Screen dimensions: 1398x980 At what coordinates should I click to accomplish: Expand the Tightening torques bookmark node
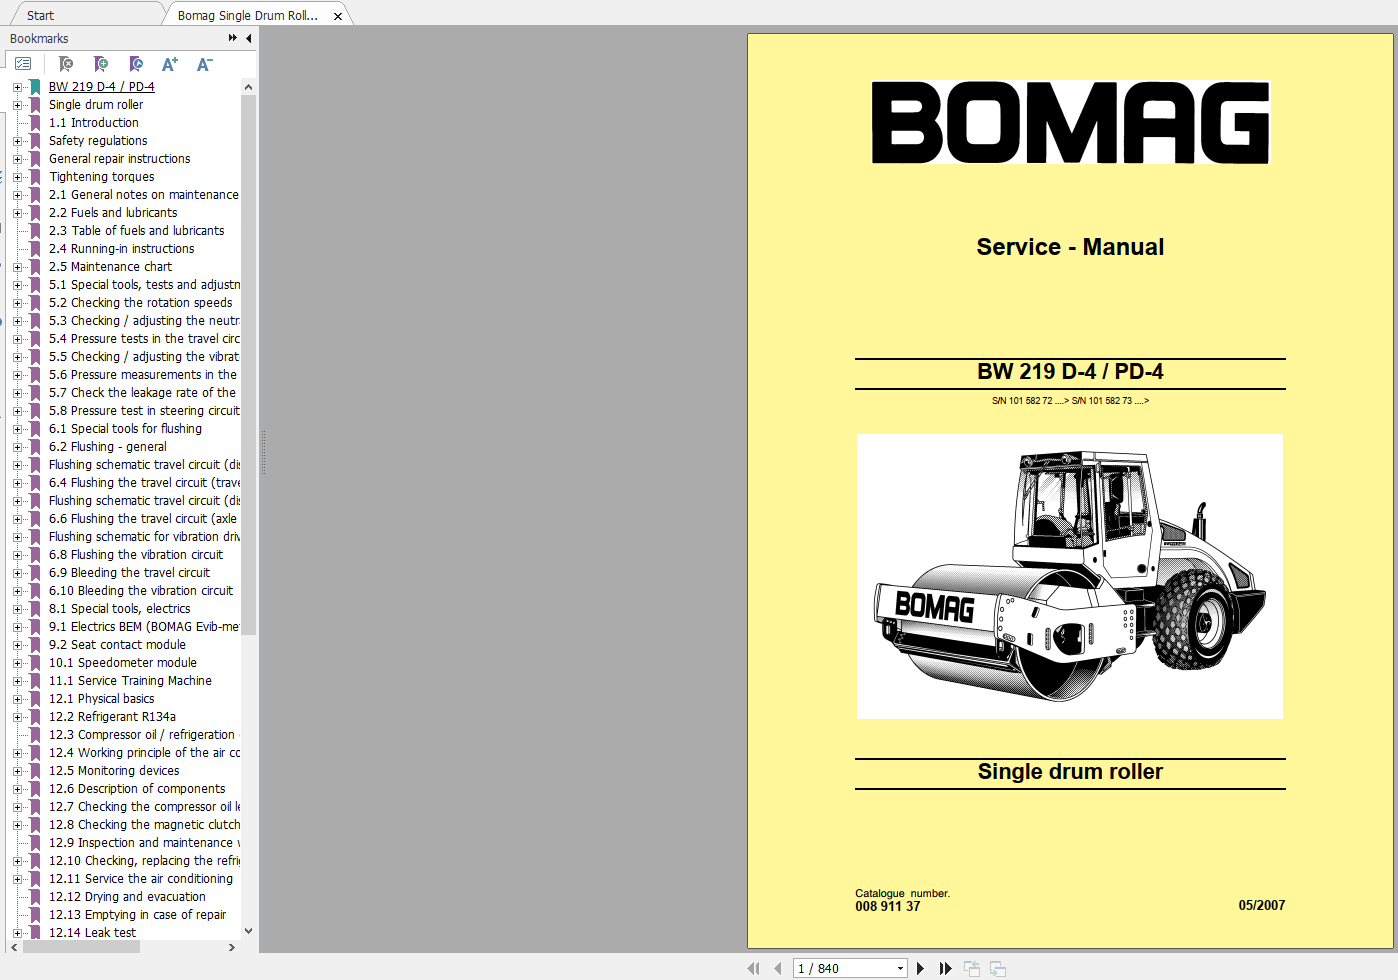17,177
